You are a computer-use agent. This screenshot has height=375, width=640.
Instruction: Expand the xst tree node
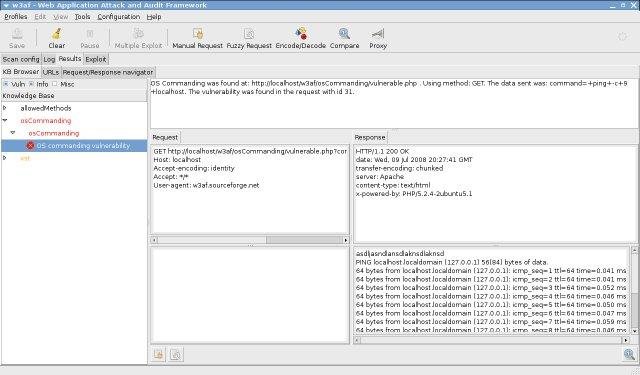[x=5, y=158]
